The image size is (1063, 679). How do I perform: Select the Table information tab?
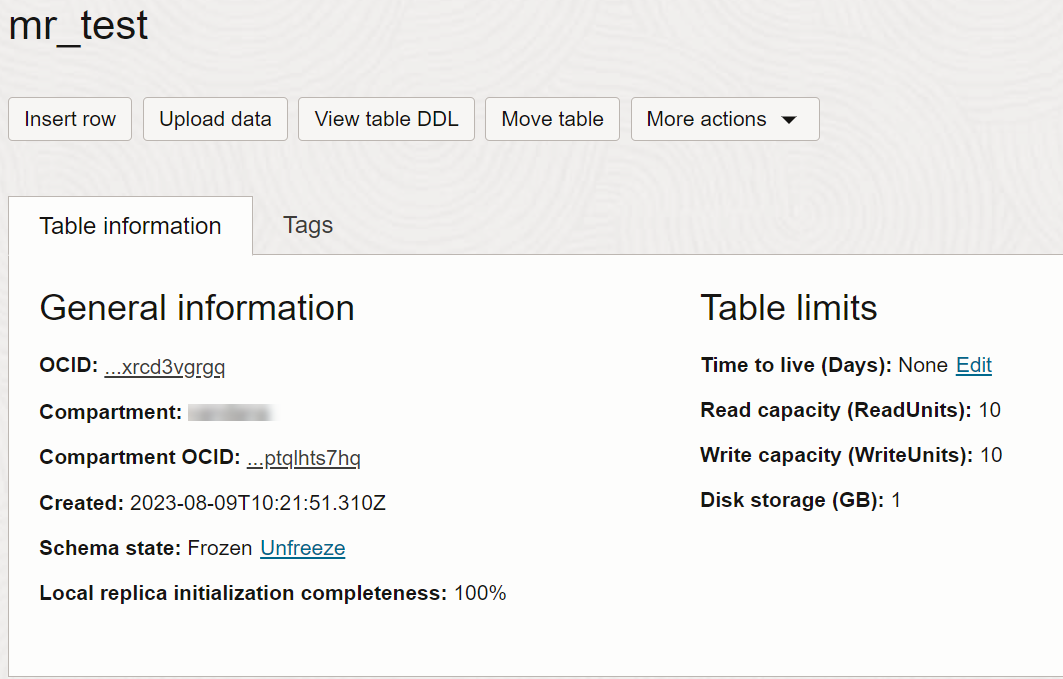tap(130, 226)
